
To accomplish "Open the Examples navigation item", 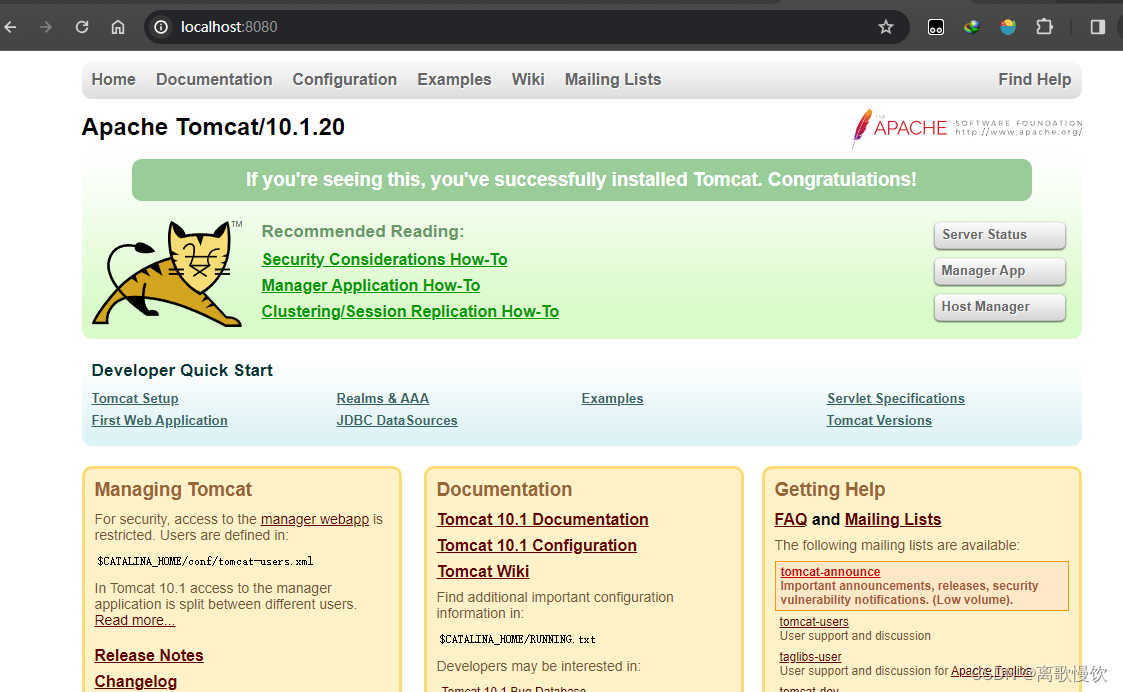I will (x=454, y=80).
